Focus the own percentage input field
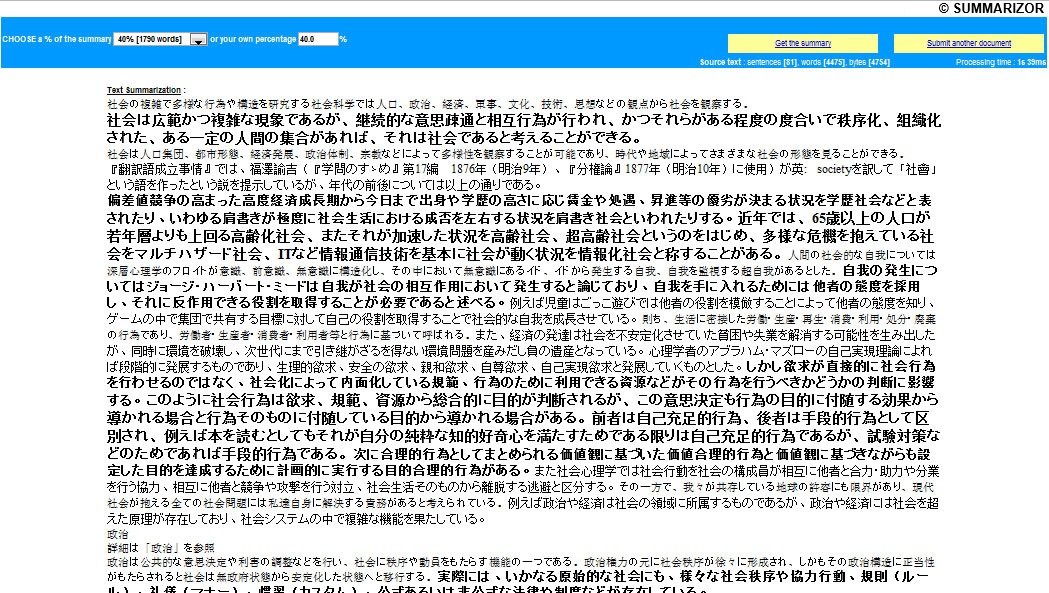 [x=318, y=39]
